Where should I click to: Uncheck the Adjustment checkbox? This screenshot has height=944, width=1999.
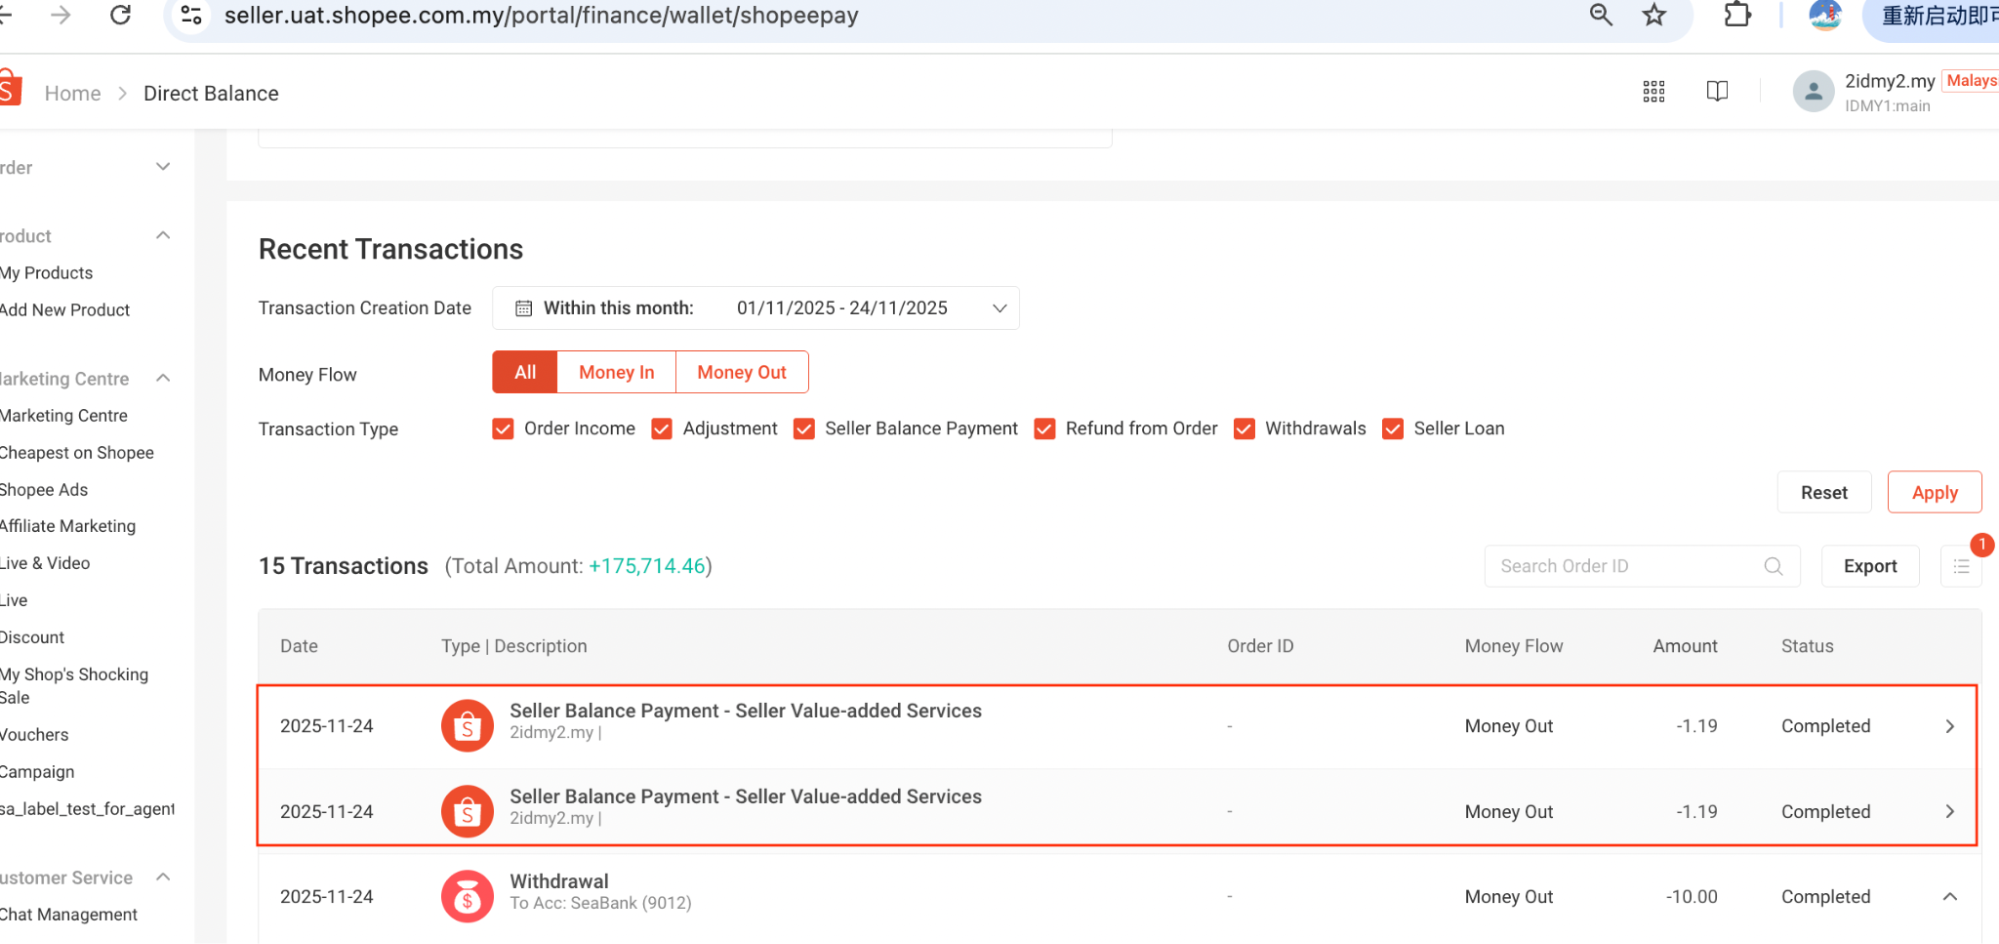(661, 429)
